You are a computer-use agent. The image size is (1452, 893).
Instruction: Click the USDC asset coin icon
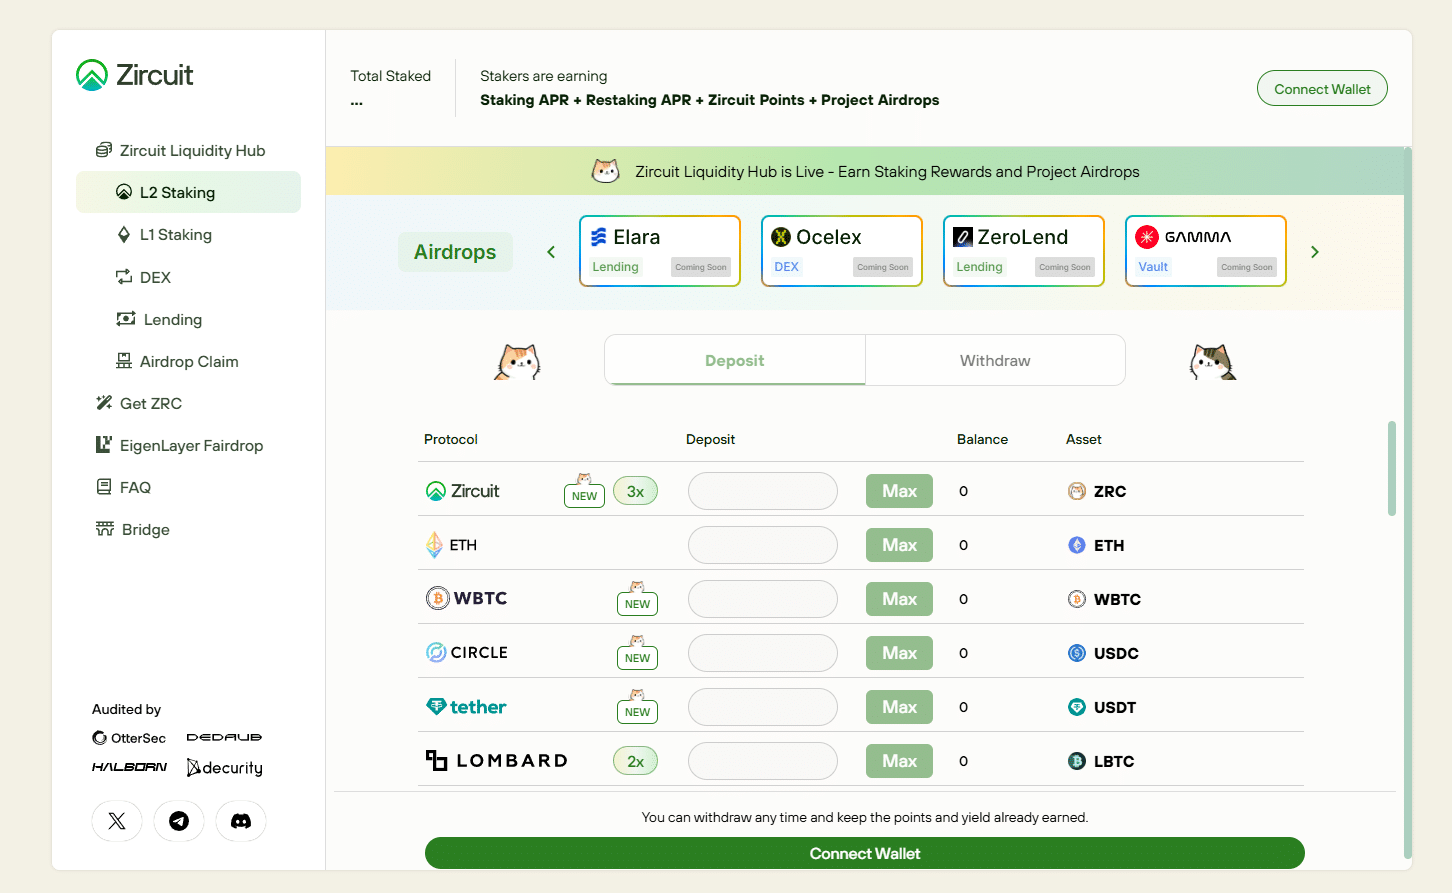click(1077, 653)
